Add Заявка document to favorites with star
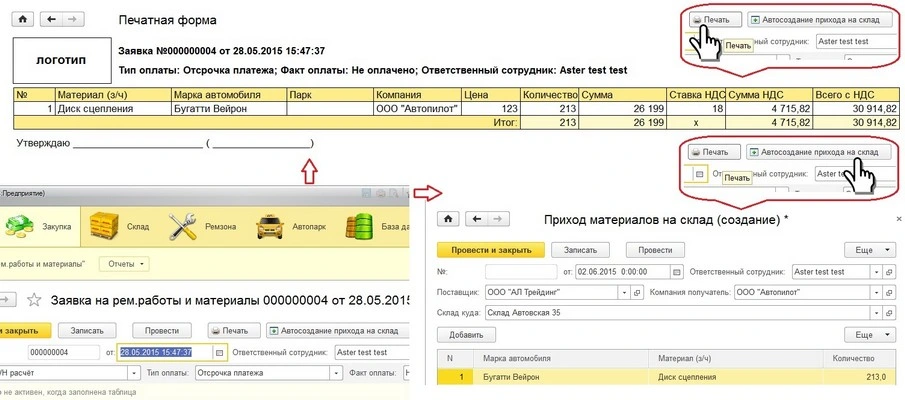The width and height of the screenshot is (905, 400). coord(33,300)
